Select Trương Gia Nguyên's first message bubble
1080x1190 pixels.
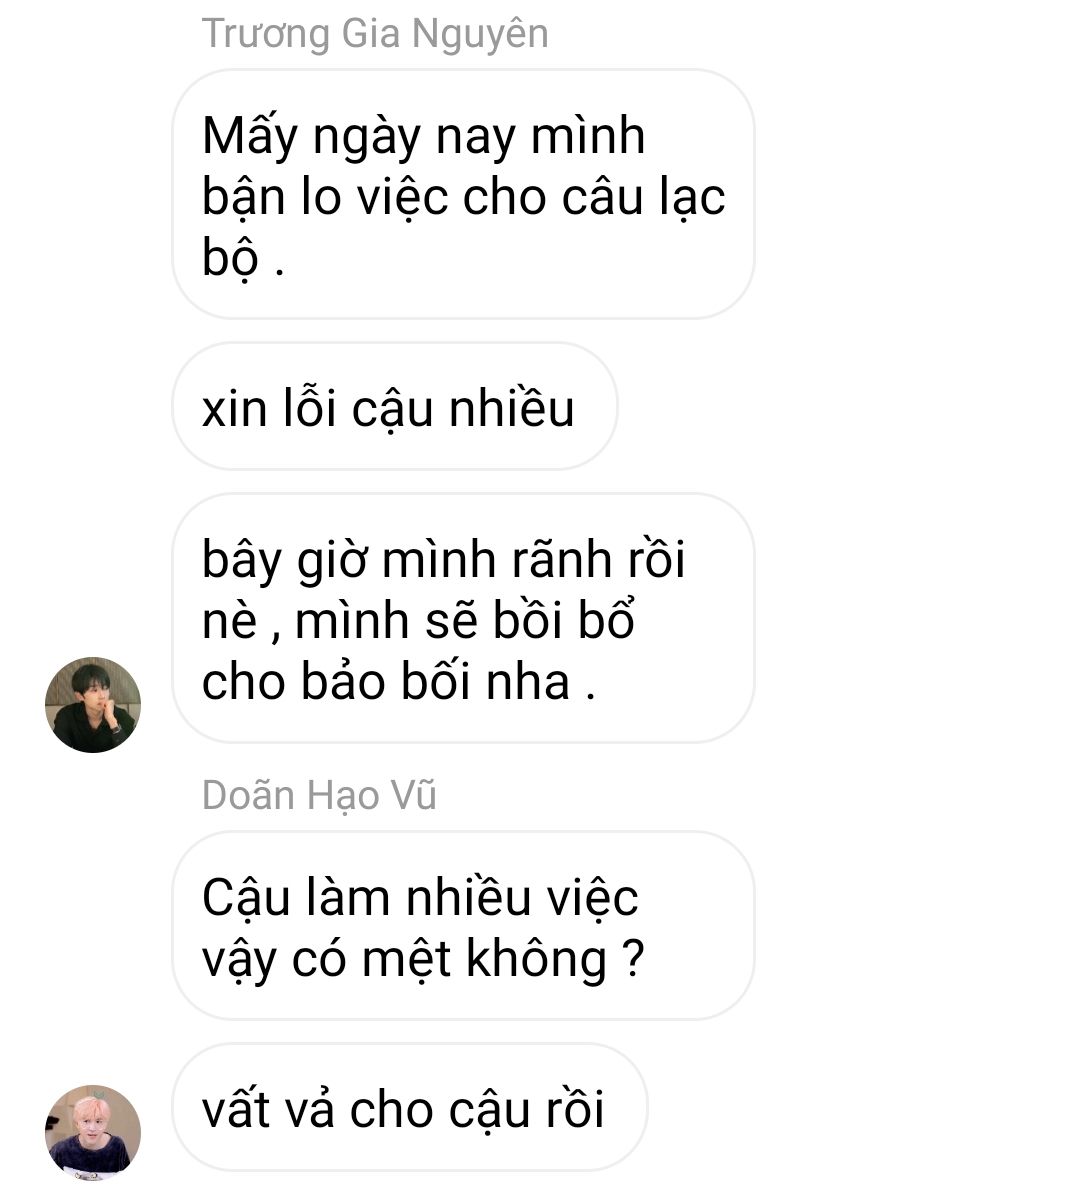tap(464, 194)
